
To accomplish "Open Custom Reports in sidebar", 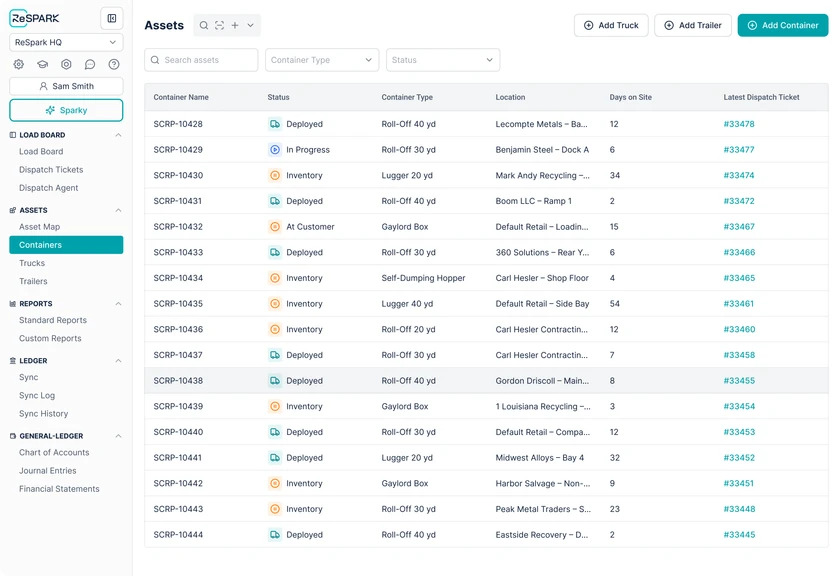I will click(x=50, y=338).
